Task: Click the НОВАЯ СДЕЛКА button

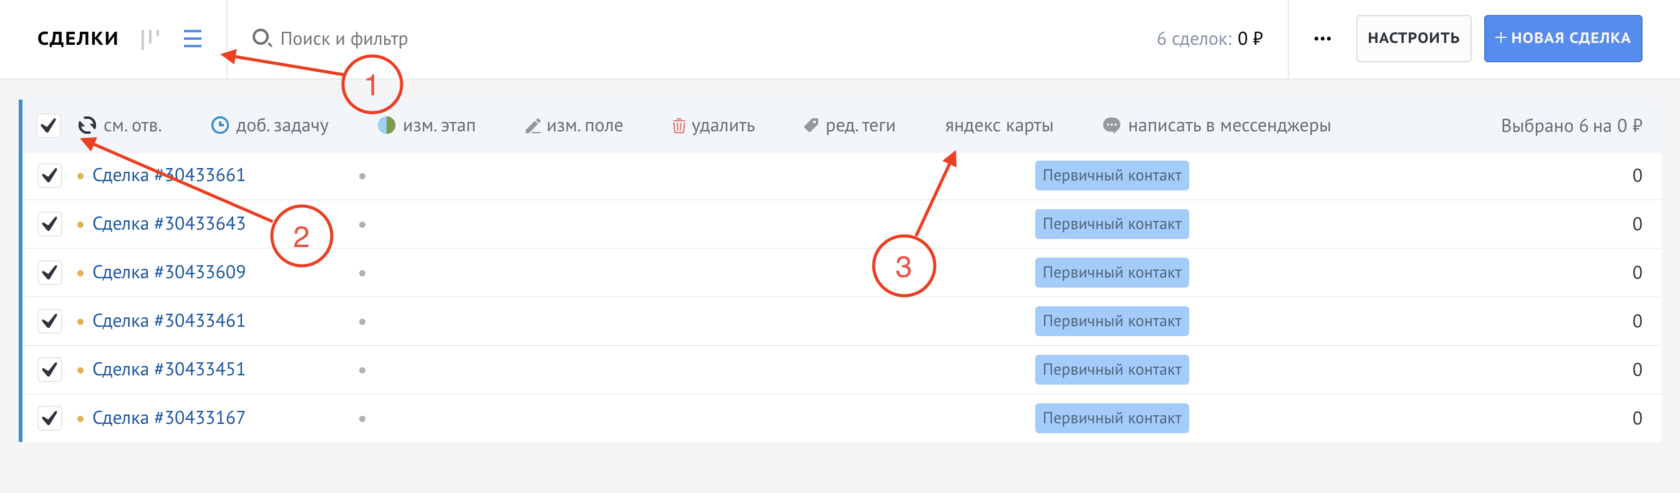Action: tap(1562, 39)
